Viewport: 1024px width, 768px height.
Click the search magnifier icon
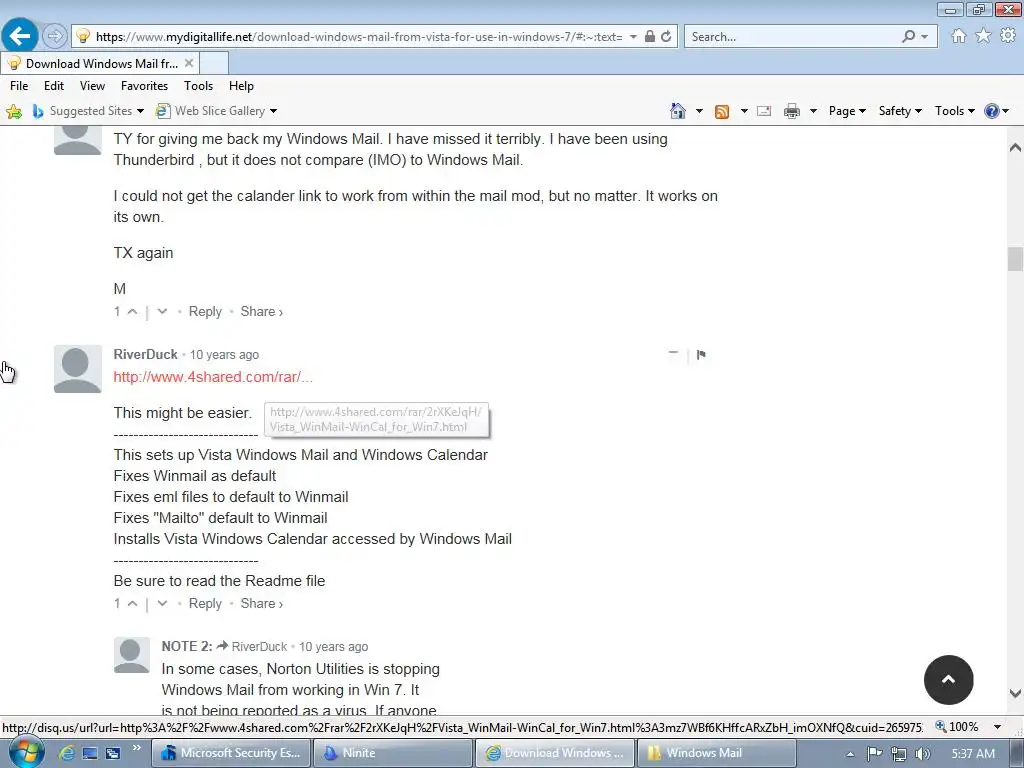click(908, 37)
